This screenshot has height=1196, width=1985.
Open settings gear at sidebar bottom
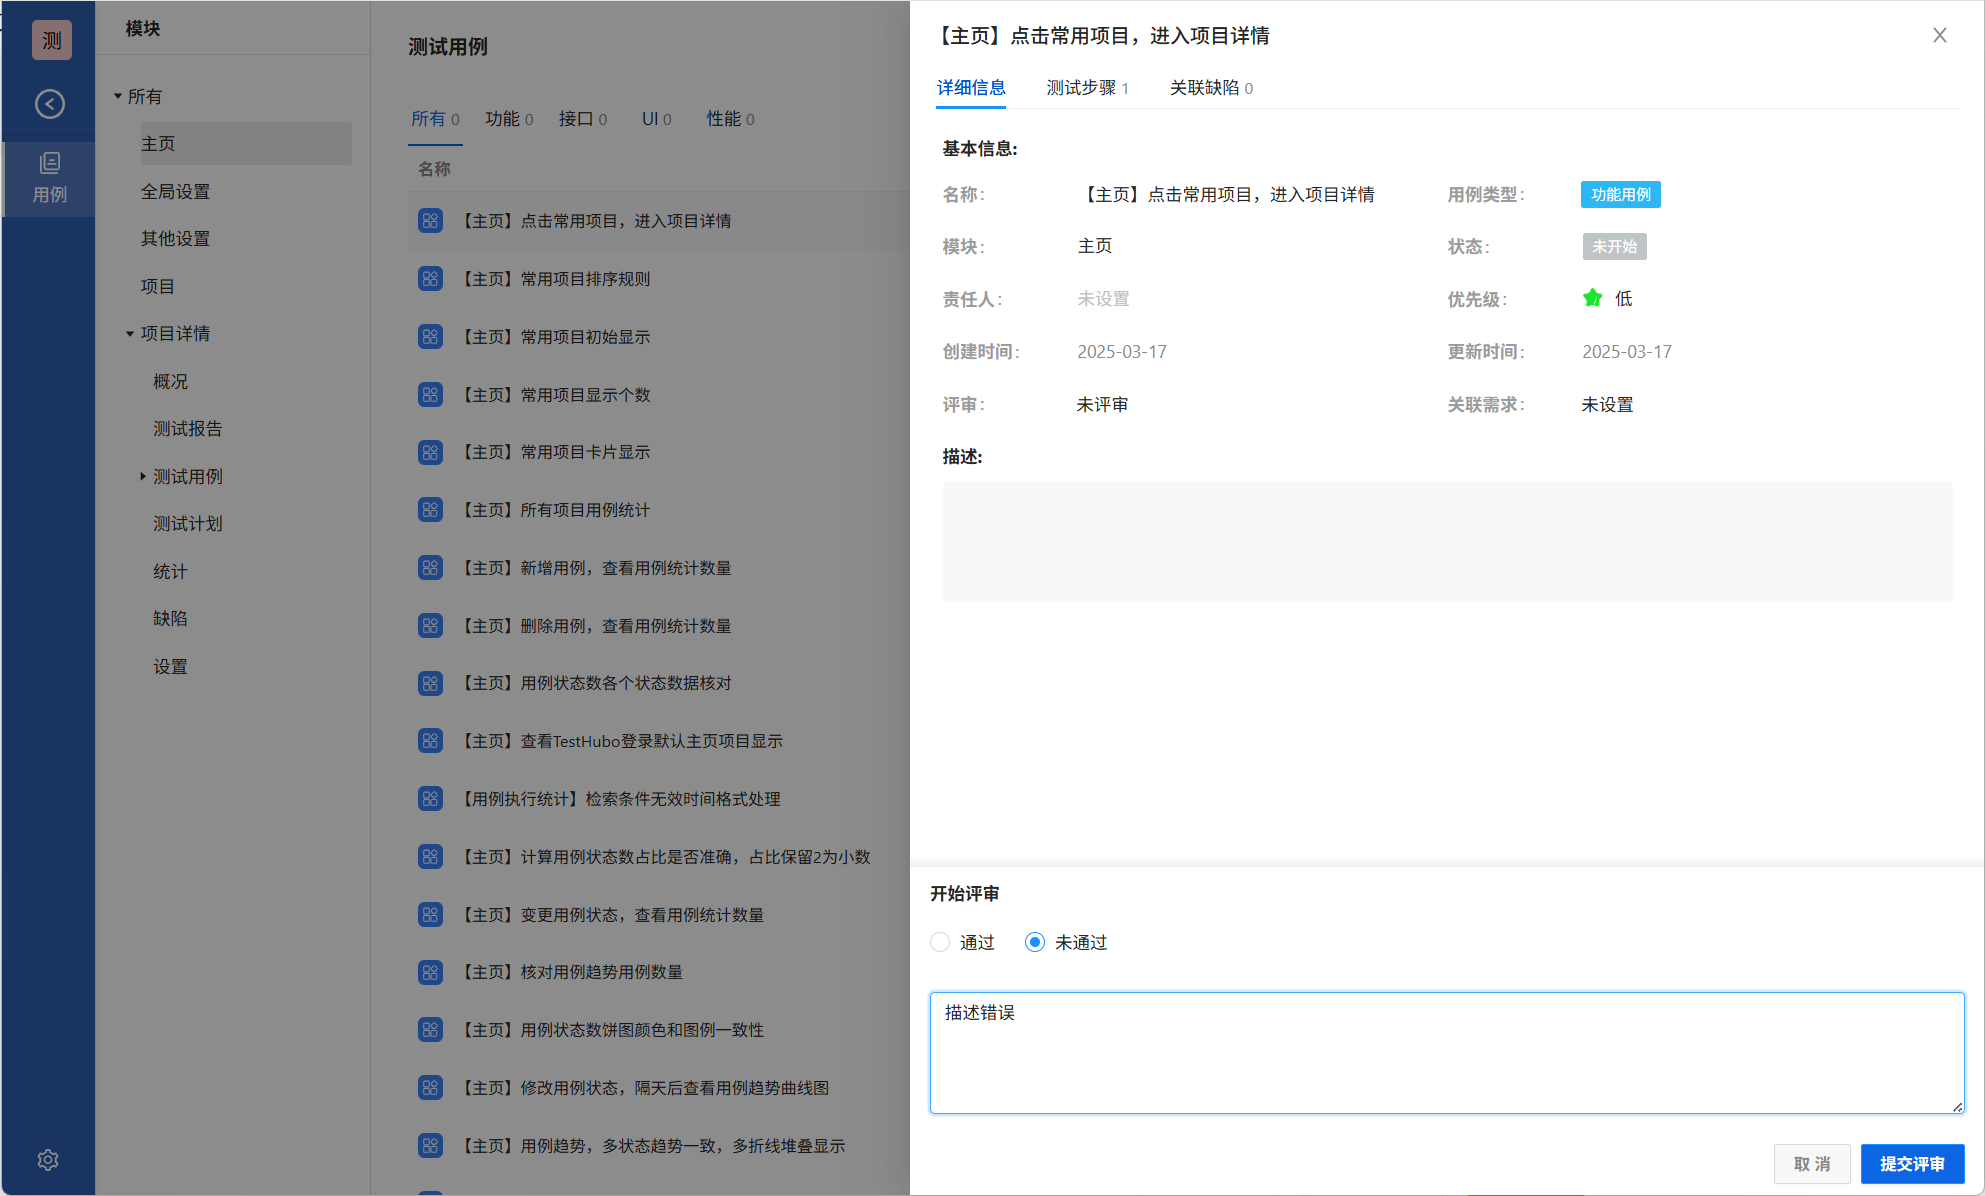[48, 1160]
